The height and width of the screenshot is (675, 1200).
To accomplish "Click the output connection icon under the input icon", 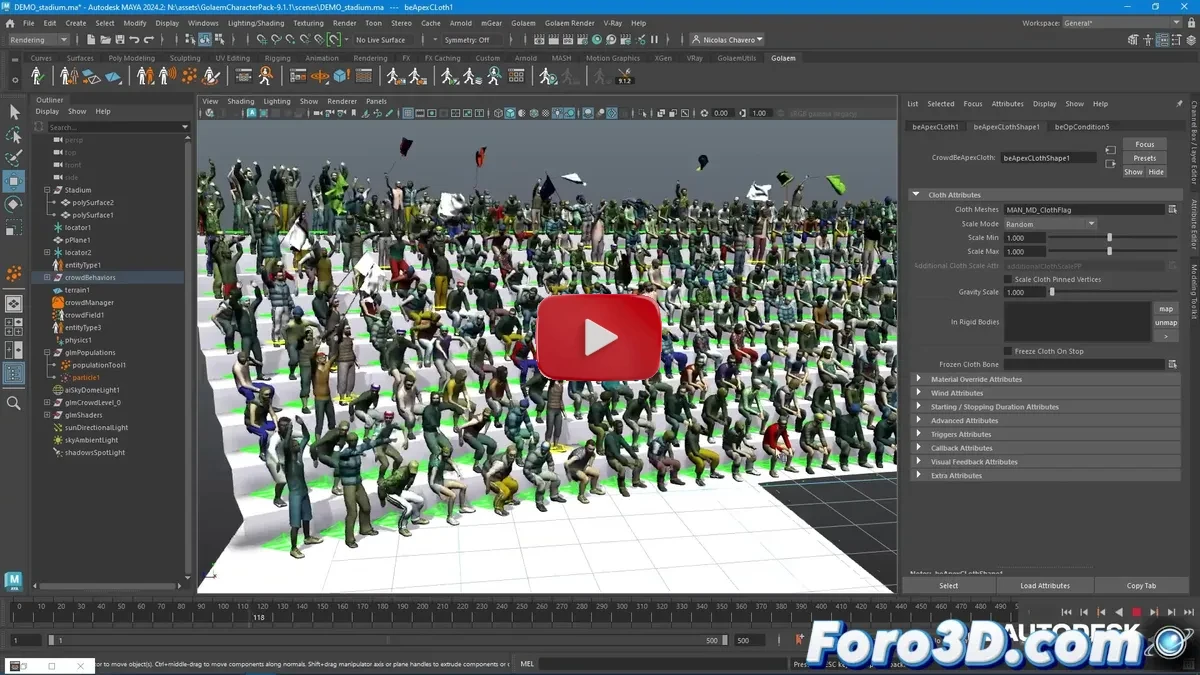I will pyautogui.click(x=1110, y=164).
